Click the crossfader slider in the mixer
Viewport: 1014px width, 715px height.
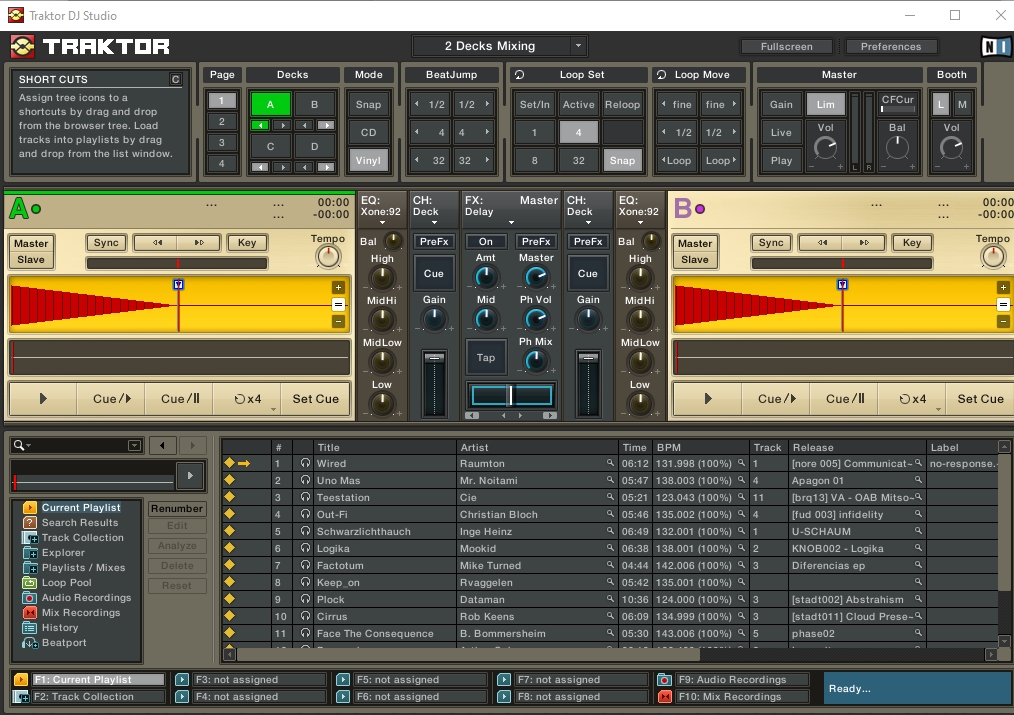511,395
